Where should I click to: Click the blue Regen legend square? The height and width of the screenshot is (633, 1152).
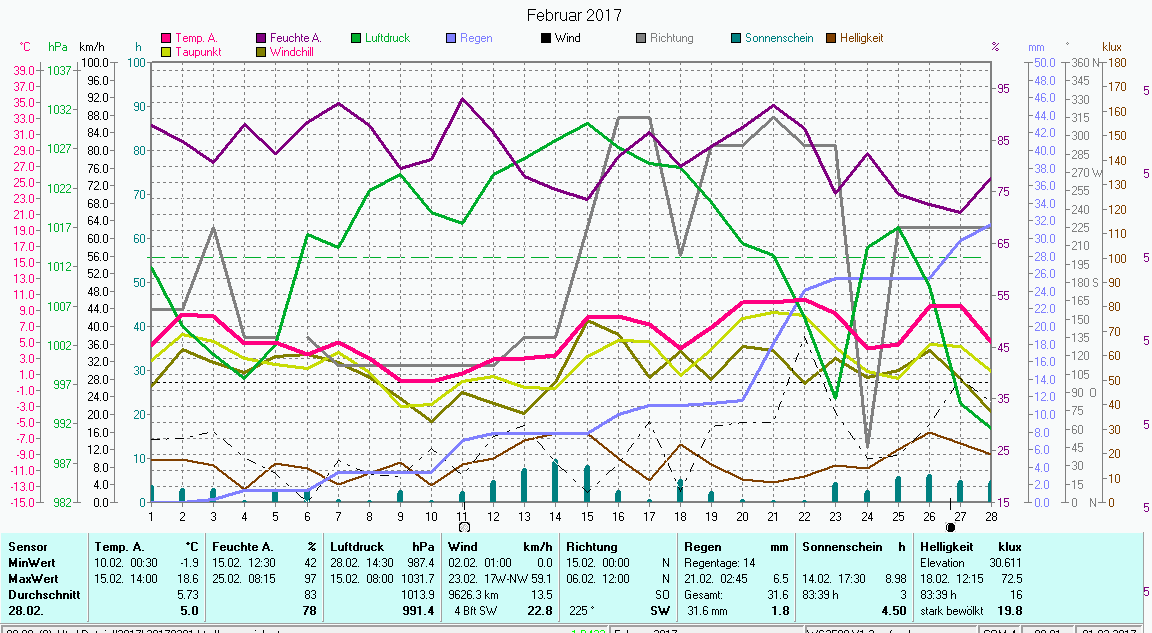pos(451,38)
